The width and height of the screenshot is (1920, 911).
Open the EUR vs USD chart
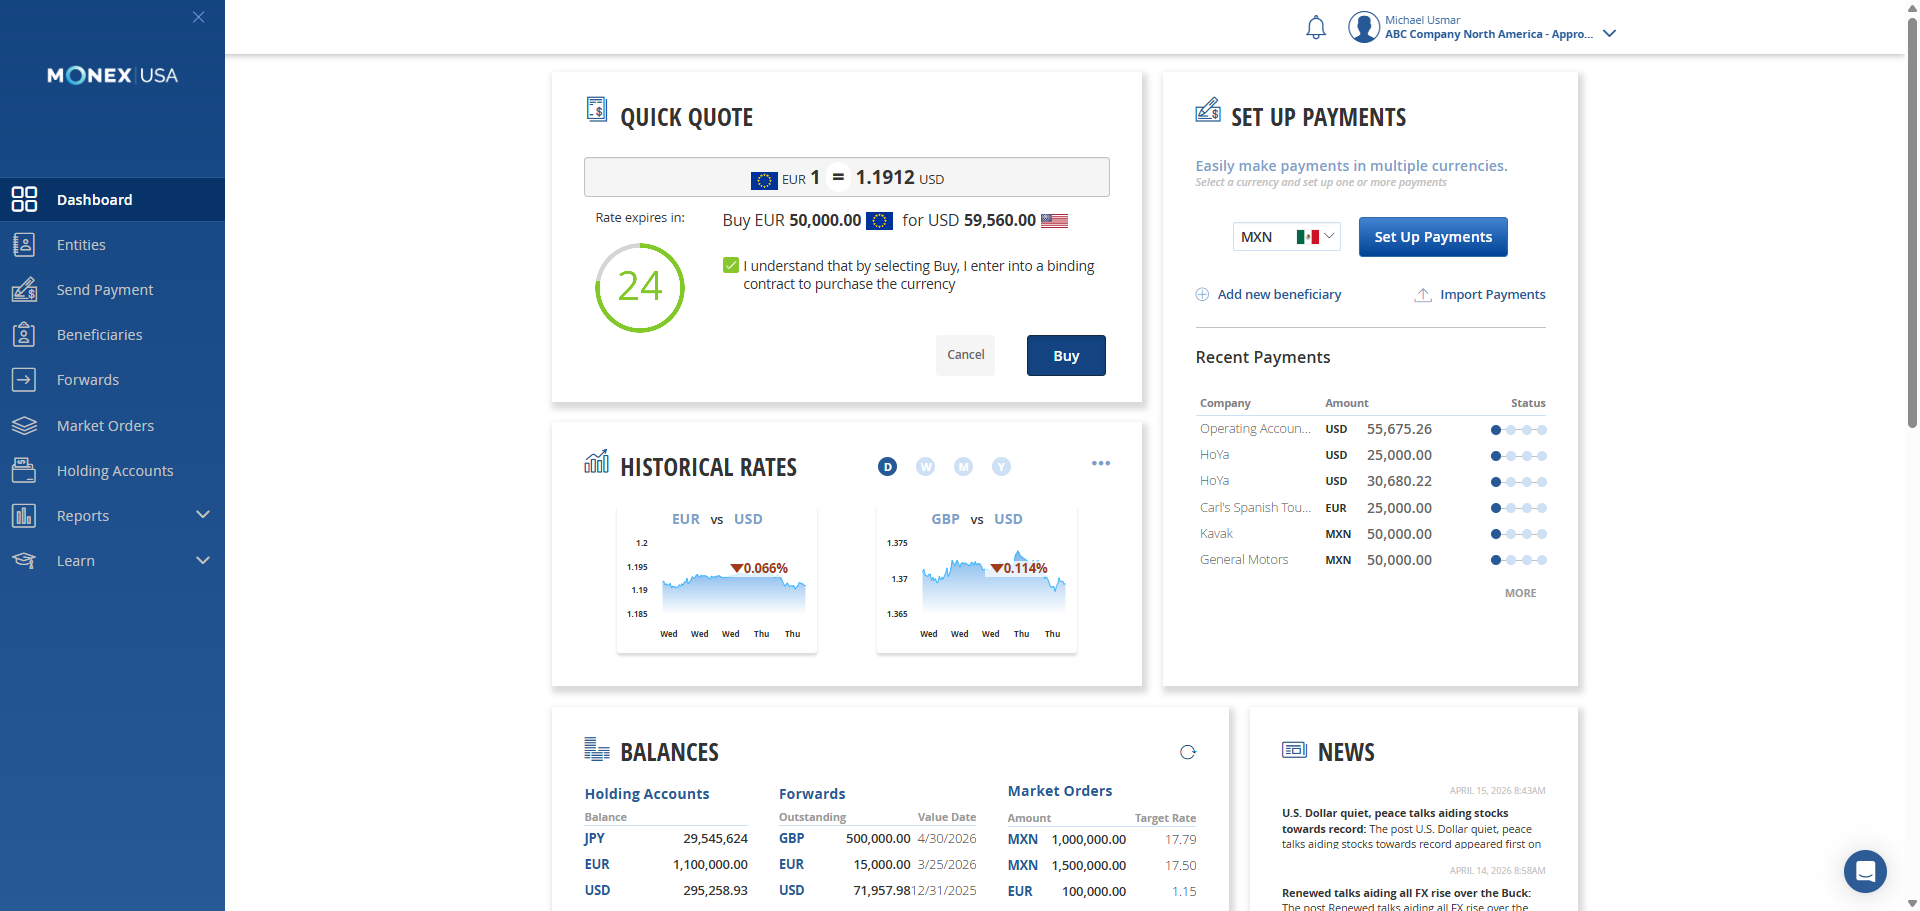[x=717, y=580]
